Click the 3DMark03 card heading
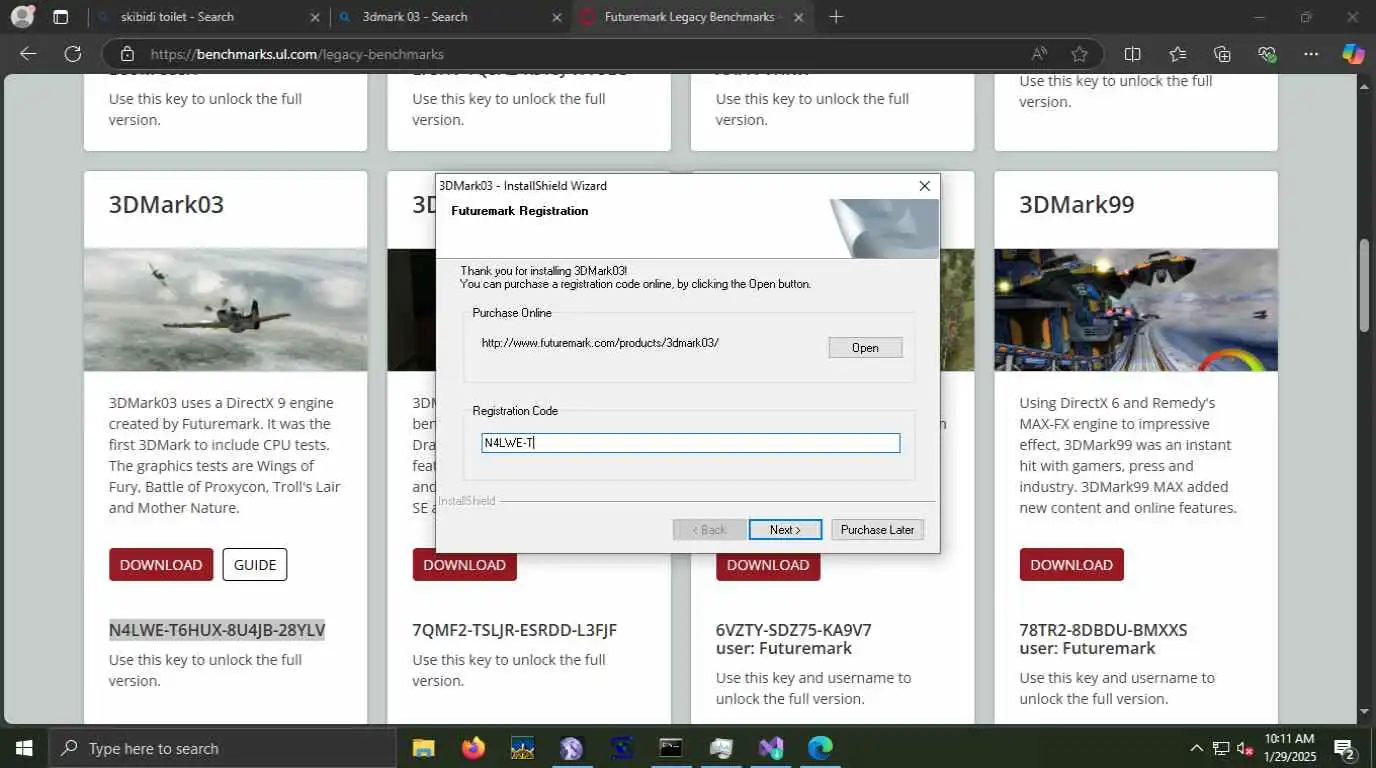Viewport: 1376px width, 768px height. (x=166, y=204)
